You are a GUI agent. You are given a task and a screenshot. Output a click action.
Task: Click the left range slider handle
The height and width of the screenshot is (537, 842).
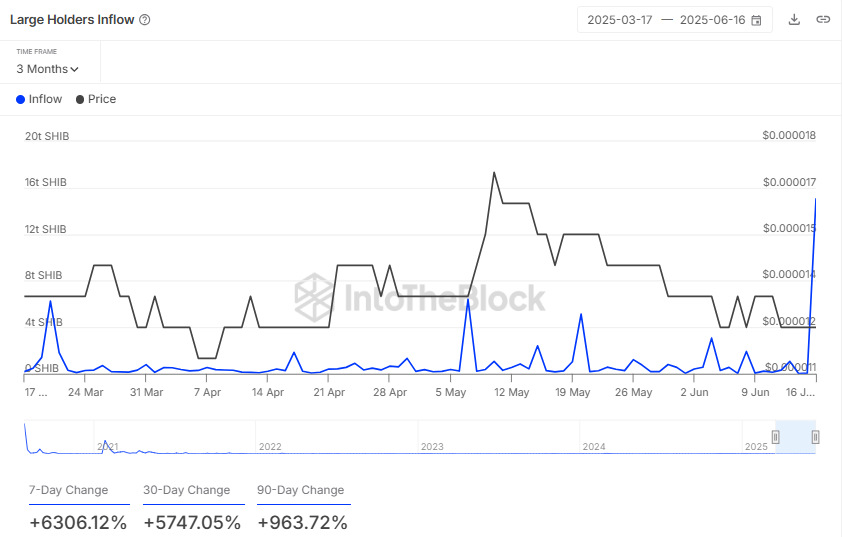pyautogui.click(x=775, y=437)
